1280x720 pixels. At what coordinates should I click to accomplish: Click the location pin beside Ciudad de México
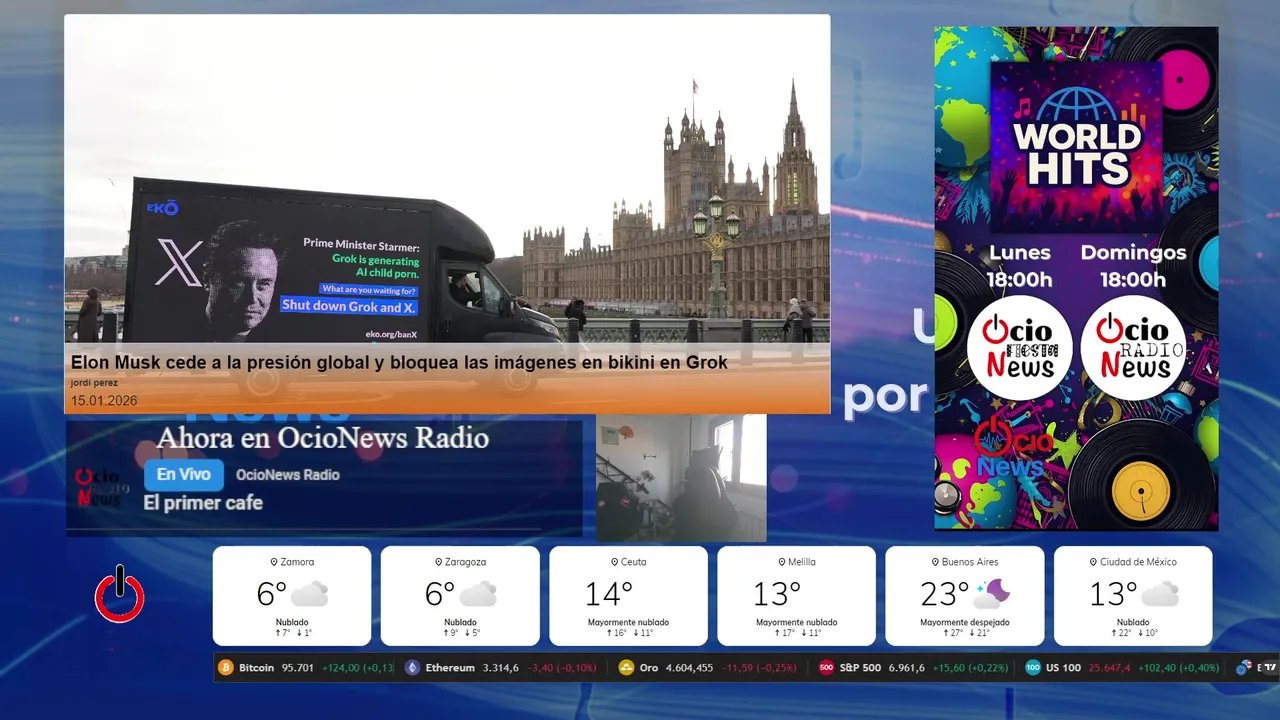tap(1092, 562)
